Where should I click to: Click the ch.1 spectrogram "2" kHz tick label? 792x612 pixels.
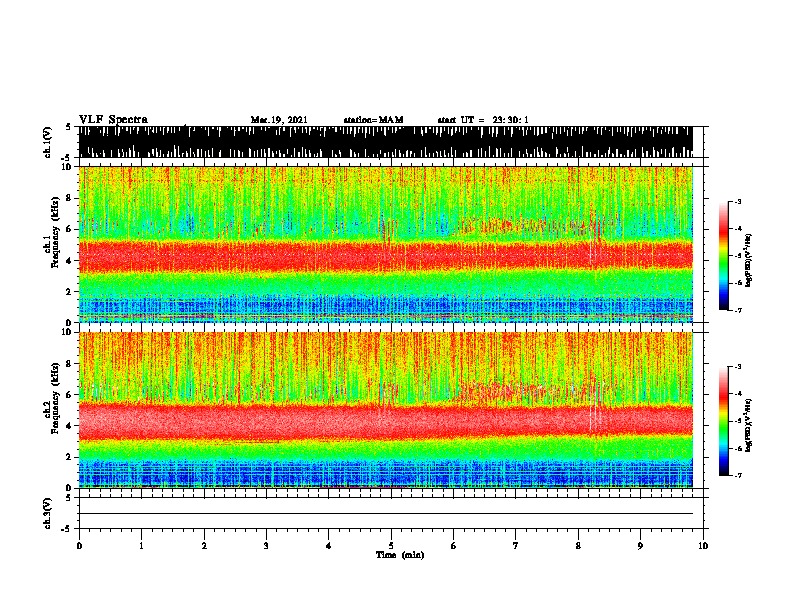point(69,291)
